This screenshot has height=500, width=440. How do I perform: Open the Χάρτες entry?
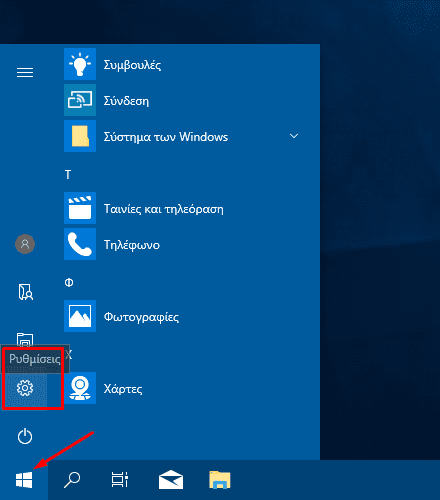point(123,389)
